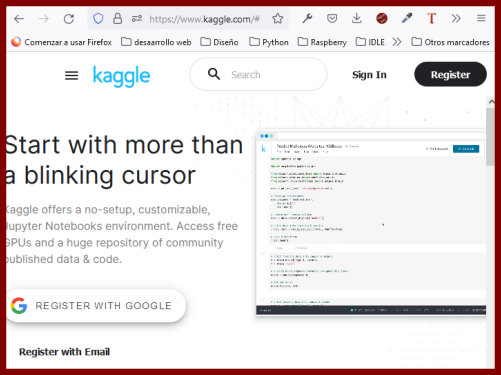
Task: Open the site permissions icon in address bar
Action: tap(137, 18)
